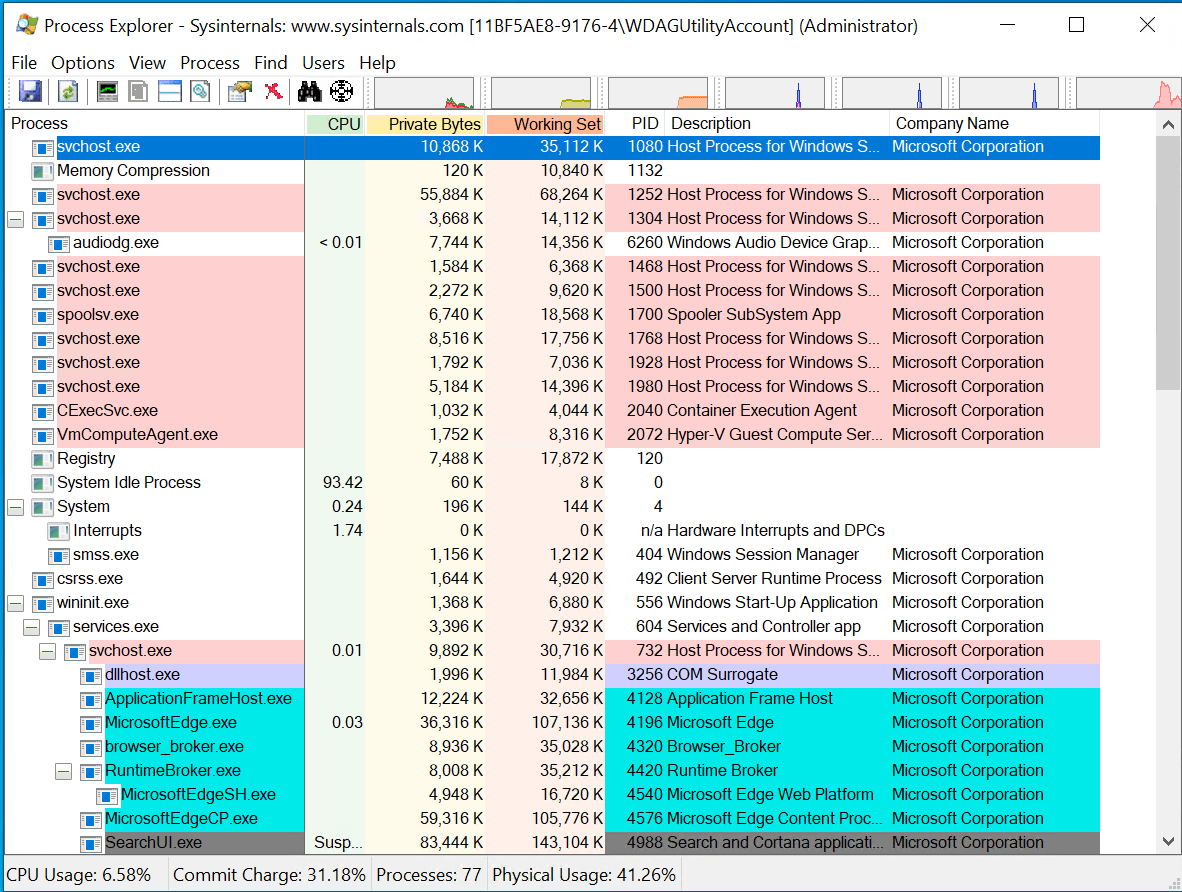The image size is (1182, 892).
Task: Click the icon beside spoolsv.exe
Action: click(x=43, y=315)
